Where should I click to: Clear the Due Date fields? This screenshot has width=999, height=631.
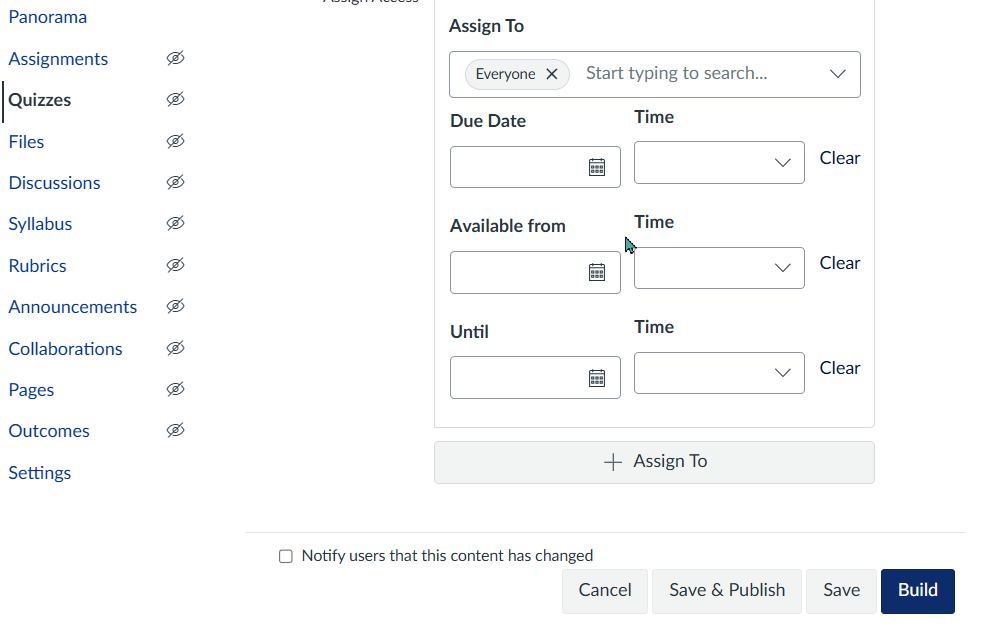(x=839, y=158)
